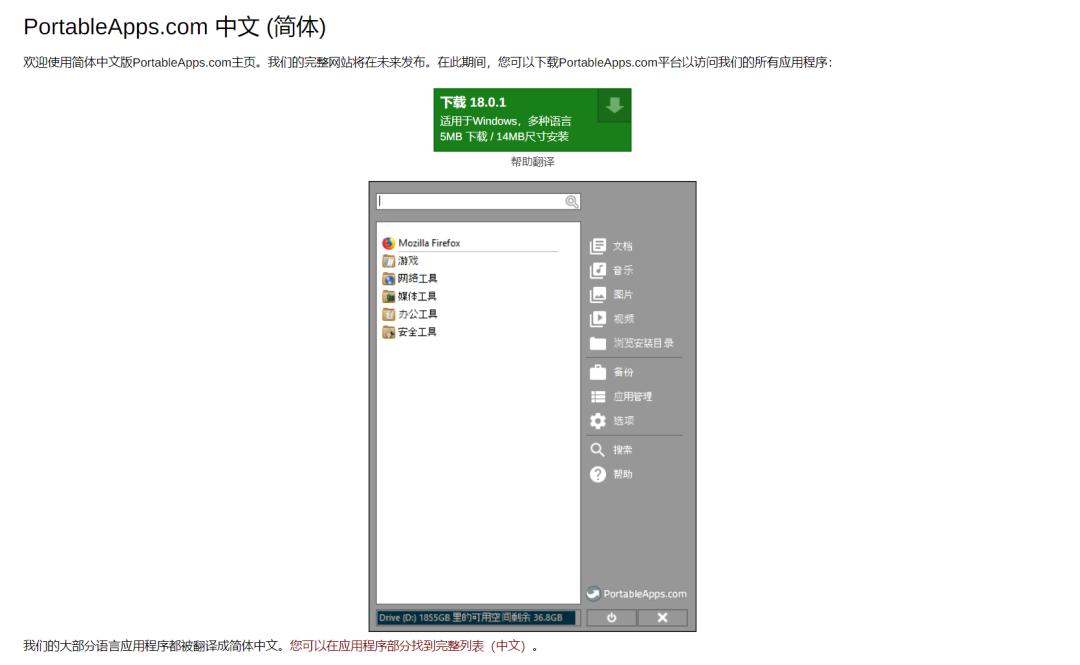Click the X close button of the menu
The height and width of the screenshot is (665, 1080).
pos(663,617)
